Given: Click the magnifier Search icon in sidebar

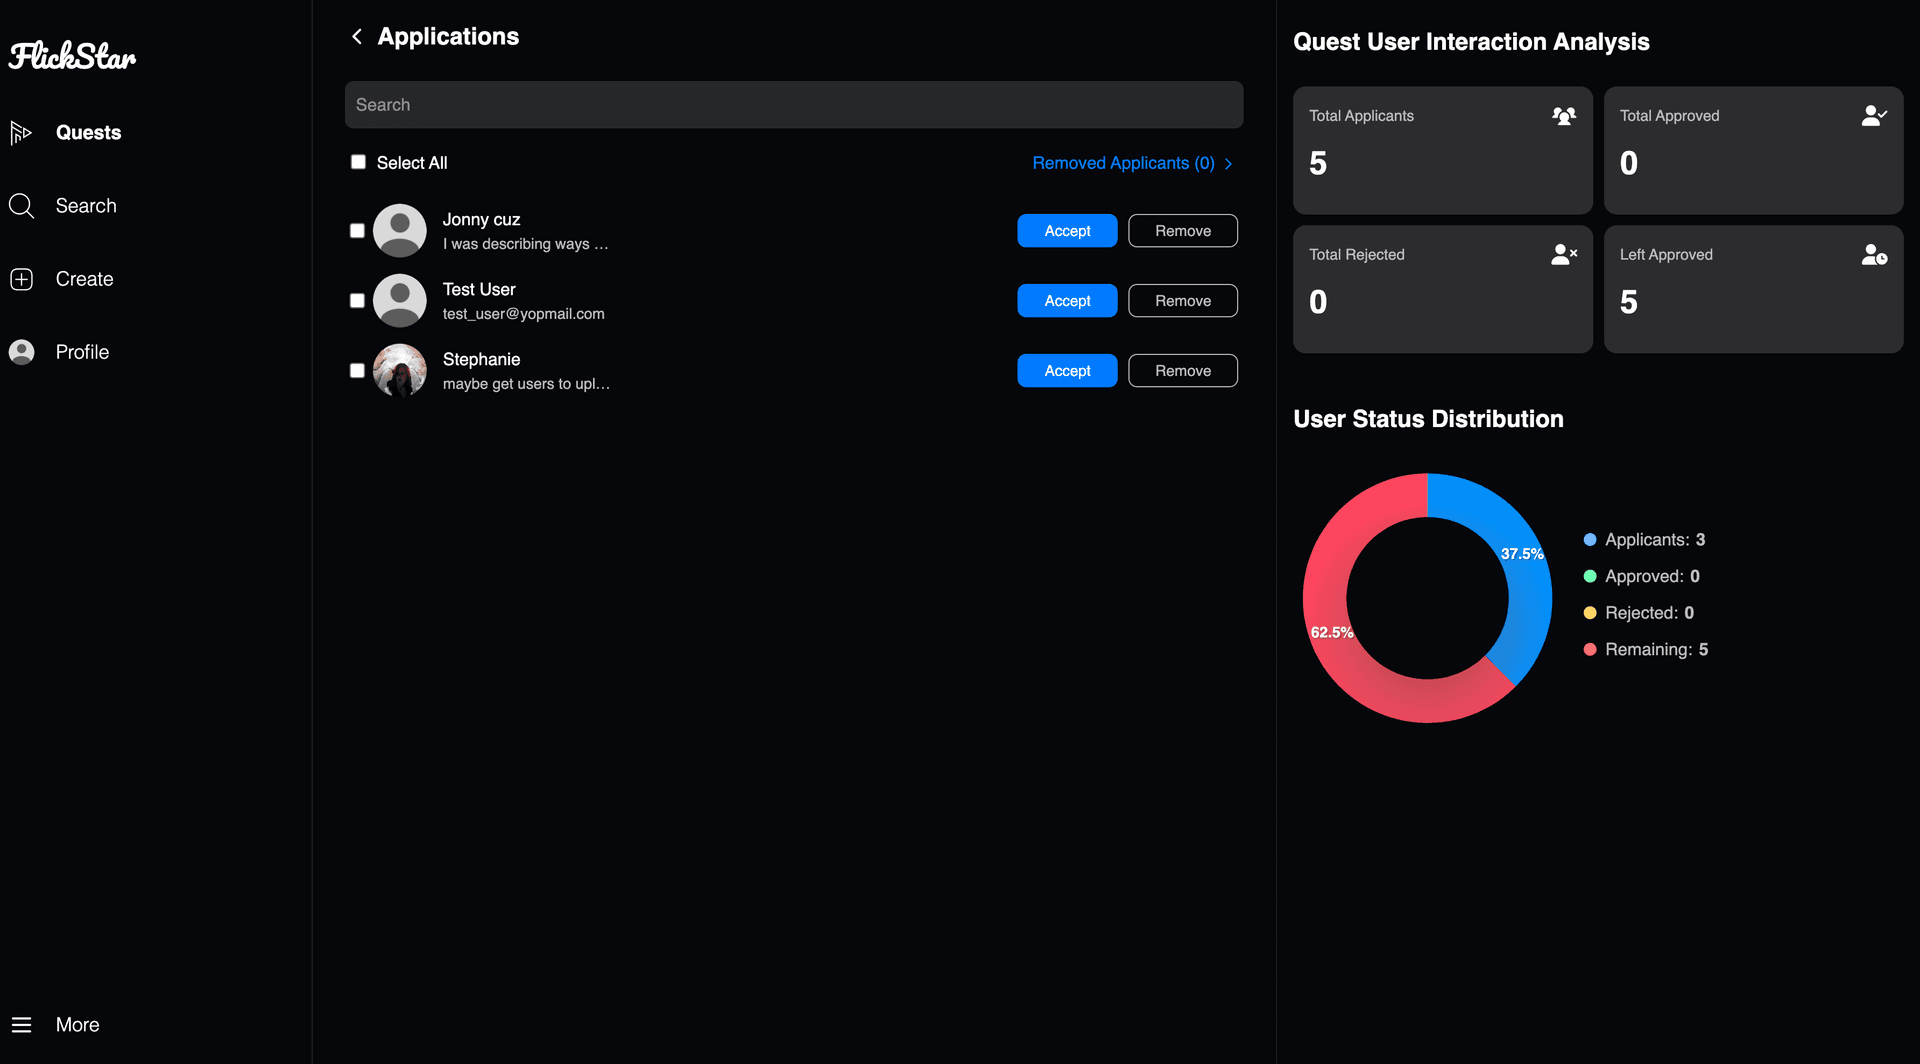Looking at the screenshot, I should click(21, 206).
